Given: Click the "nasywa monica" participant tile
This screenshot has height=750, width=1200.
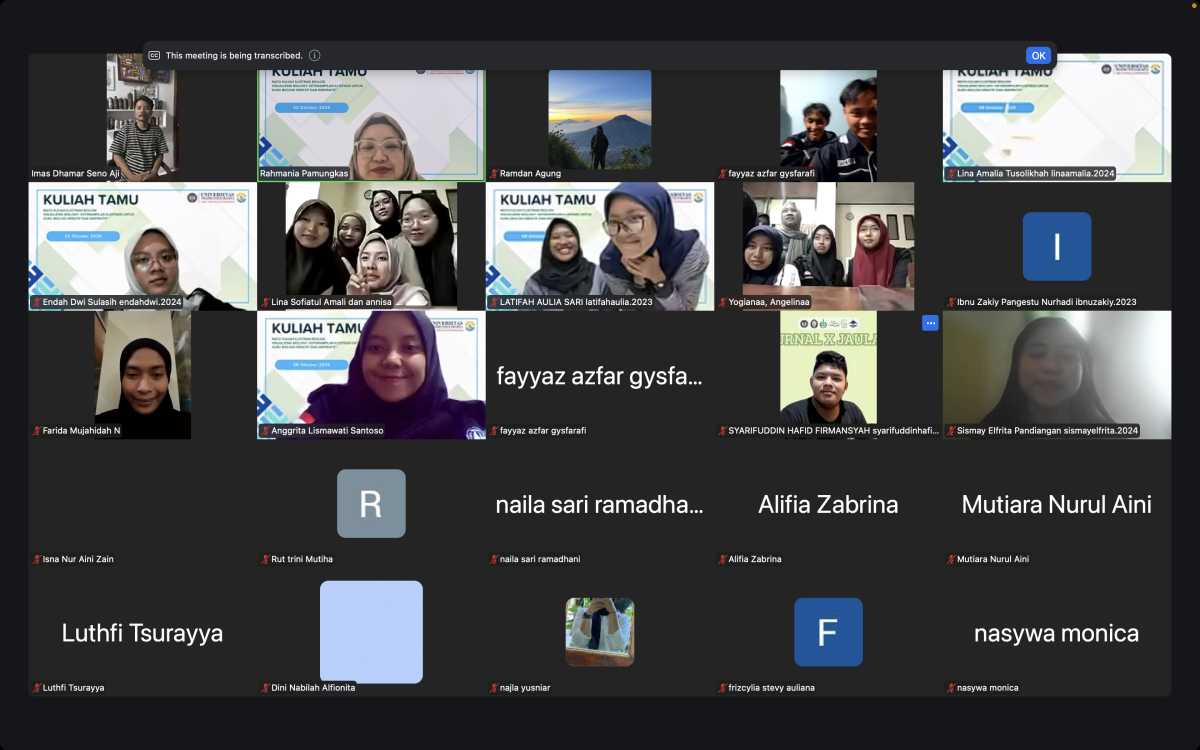Looking at the screenshot, I should click(1056, 633).
